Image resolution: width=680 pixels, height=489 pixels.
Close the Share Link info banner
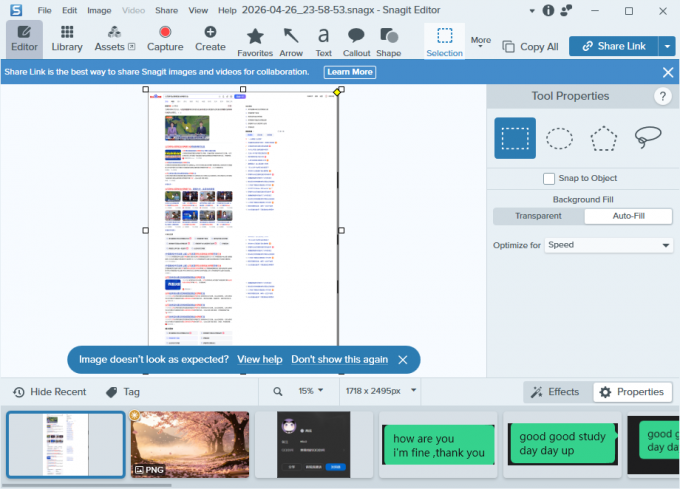(668, 72)
